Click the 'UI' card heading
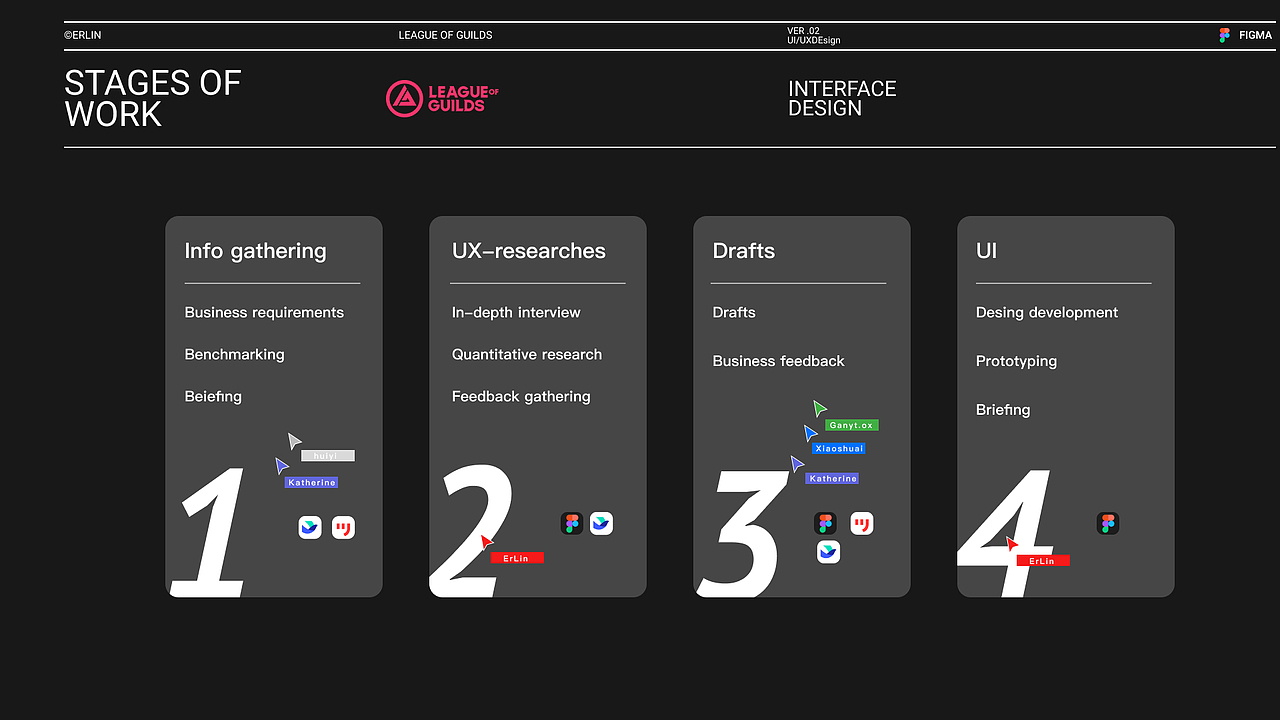This screenshot has width=1280, height=720. coord(987,251)
